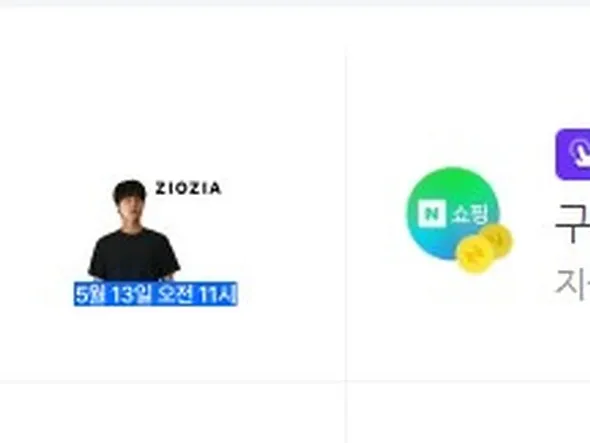Click the empty cell below ZIOZIA card

click(173, 413)
